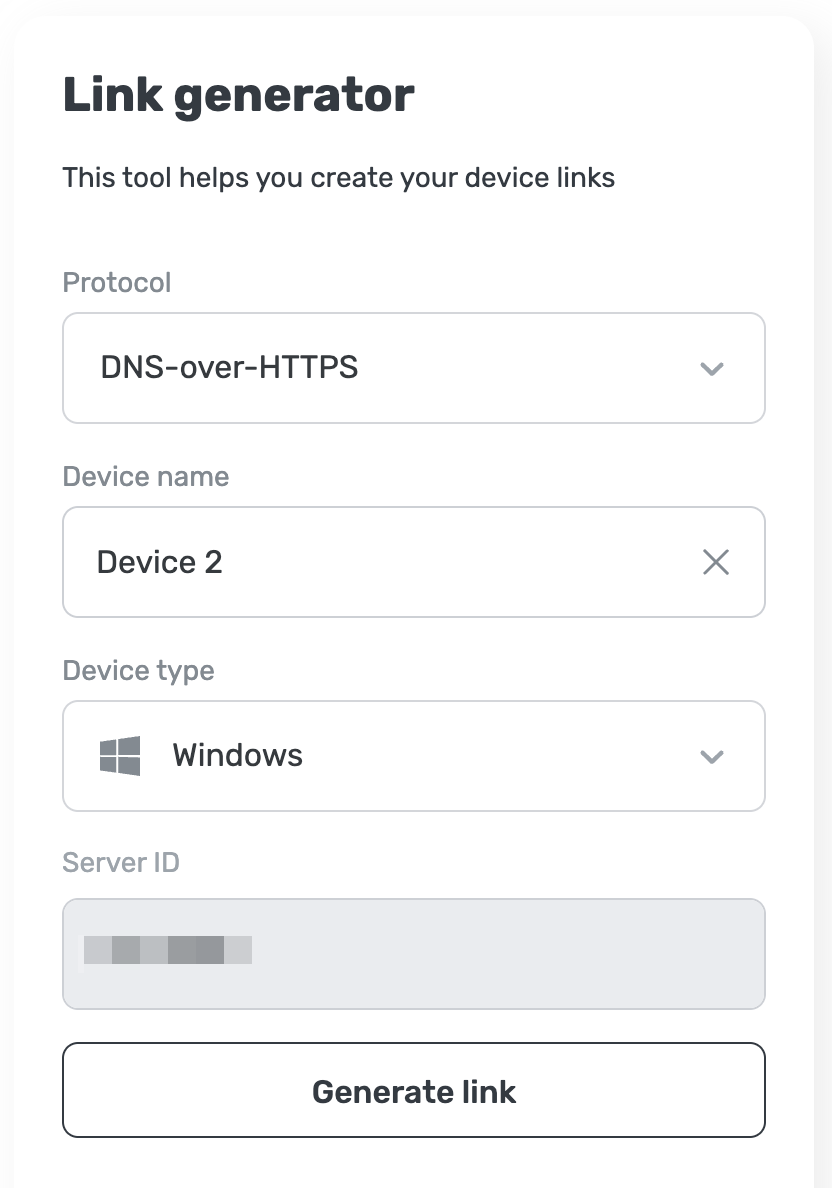
Task: Focus the Device name input field
Action: [x=414, y=562]
